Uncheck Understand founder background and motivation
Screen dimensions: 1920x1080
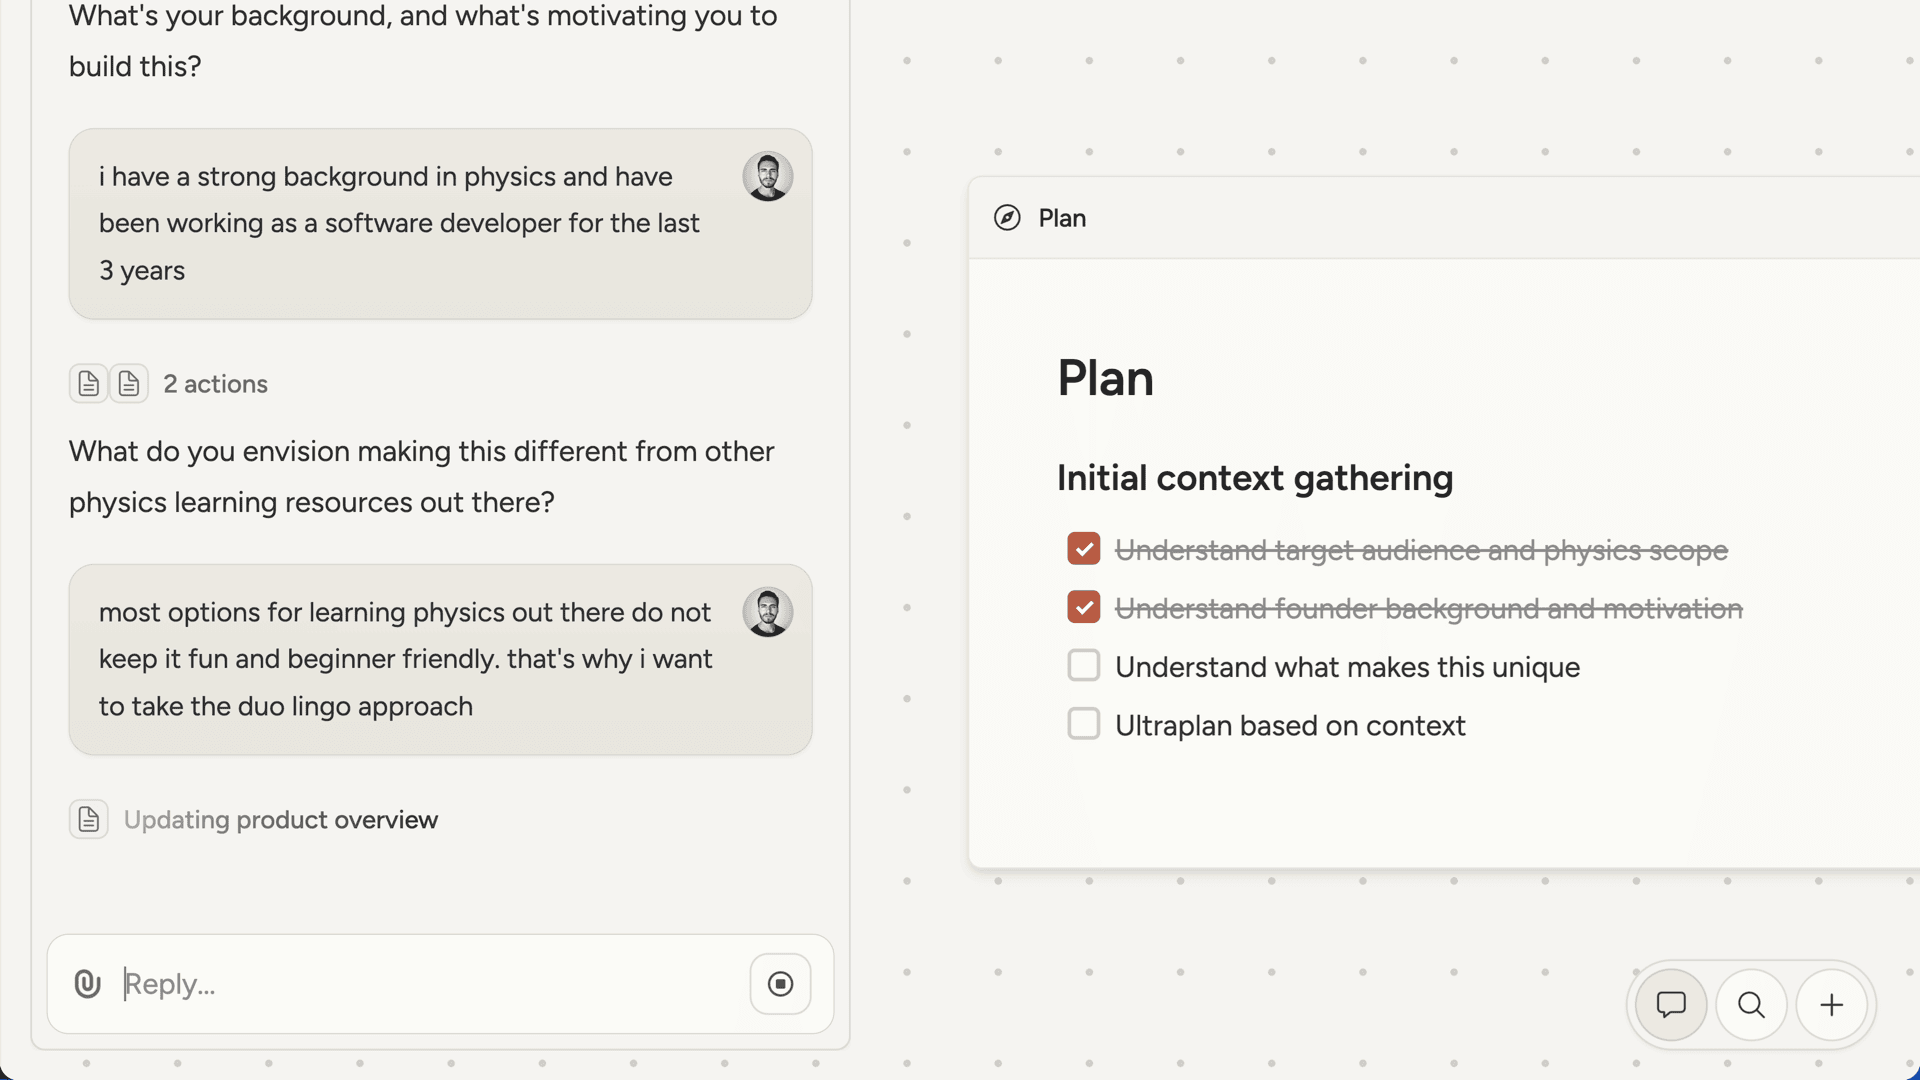click(x=1083, y=607)
